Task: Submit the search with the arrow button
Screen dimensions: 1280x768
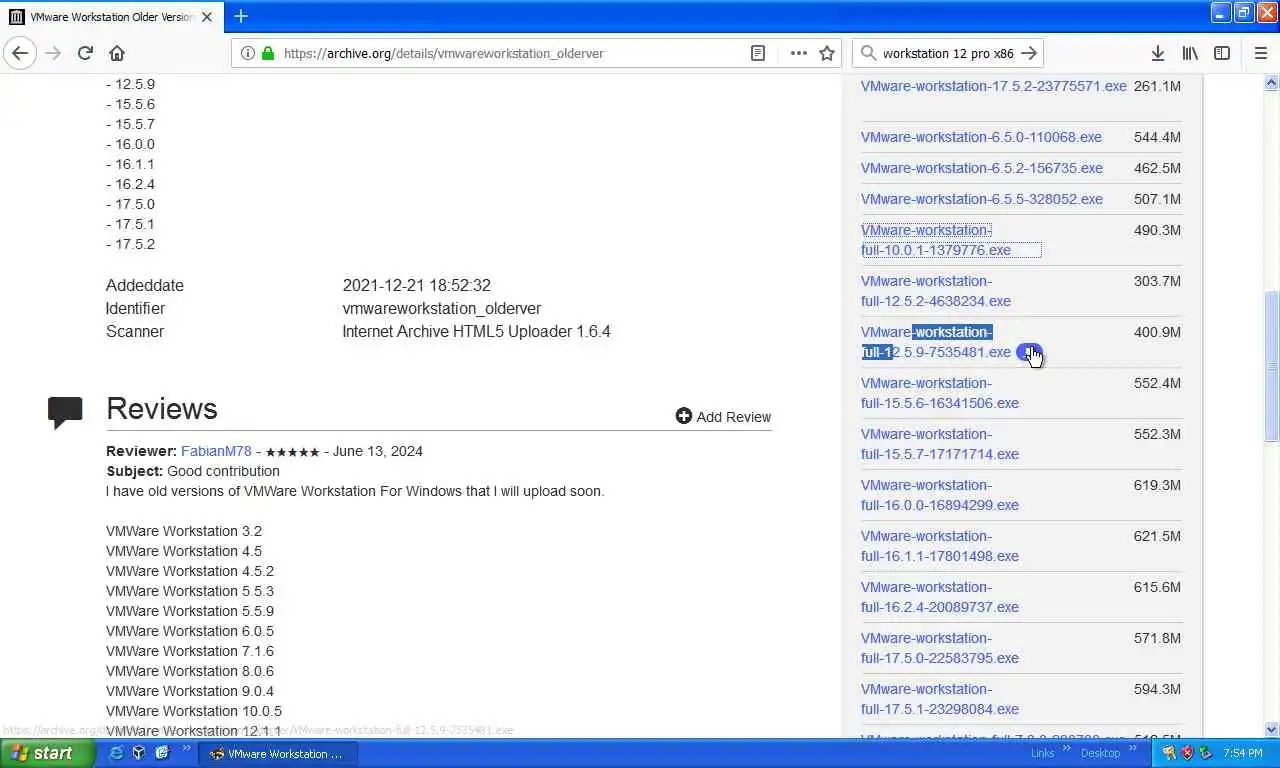Action: (x=1029, y=53)
